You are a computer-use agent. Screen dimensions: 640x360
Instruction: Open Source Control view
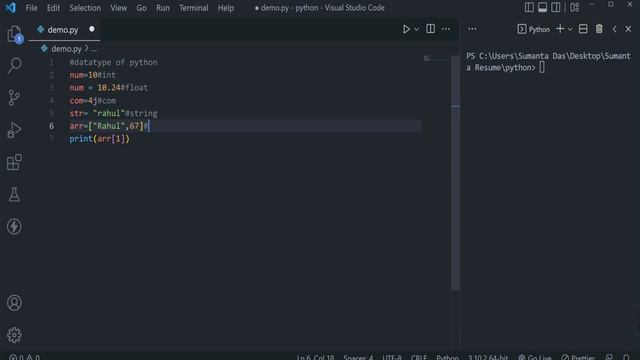click(x=14, y=98)
